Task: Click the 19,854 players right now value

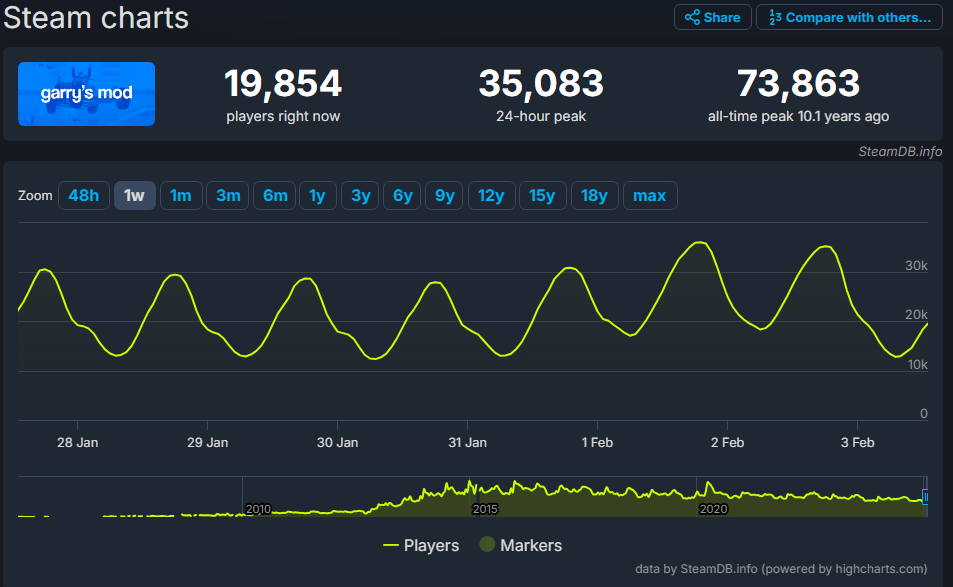Action: click(283, 83)
